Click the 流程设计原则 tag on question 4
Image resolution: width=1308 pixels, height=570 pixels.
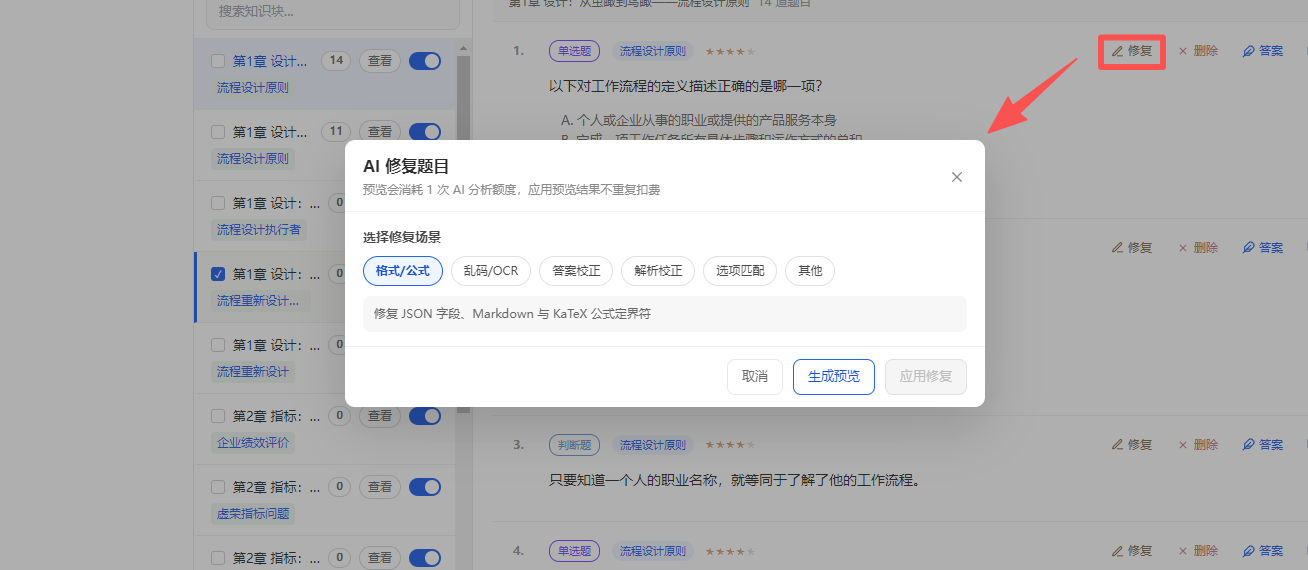pos(653,551)
